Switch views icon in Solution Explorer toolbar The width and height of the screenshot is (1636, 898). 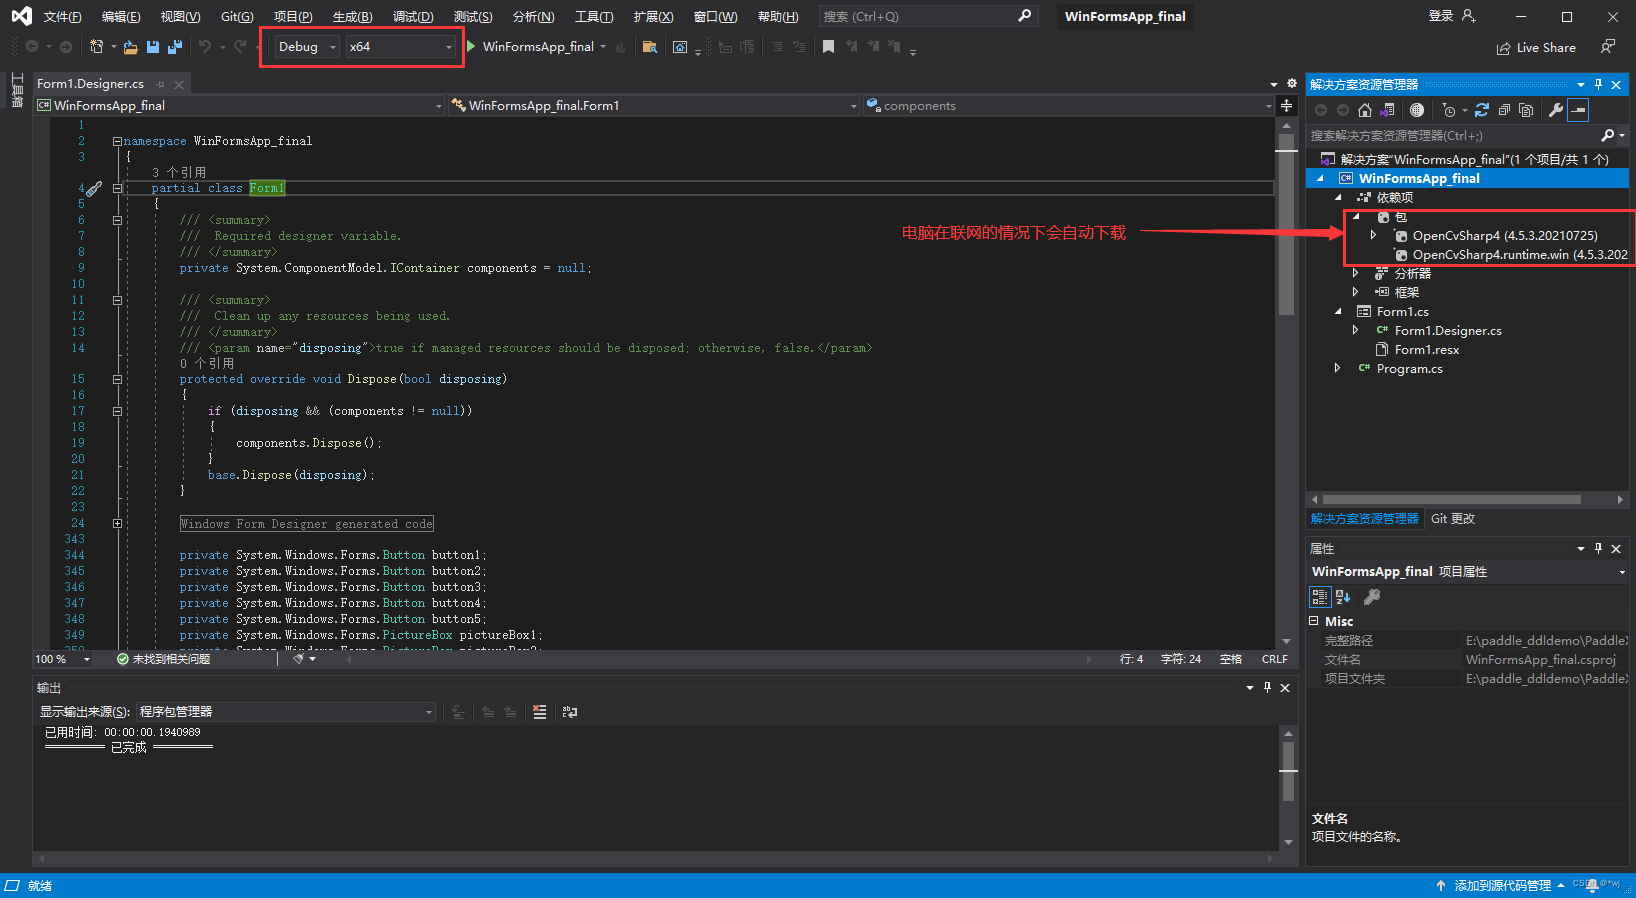pos(1387,110)
